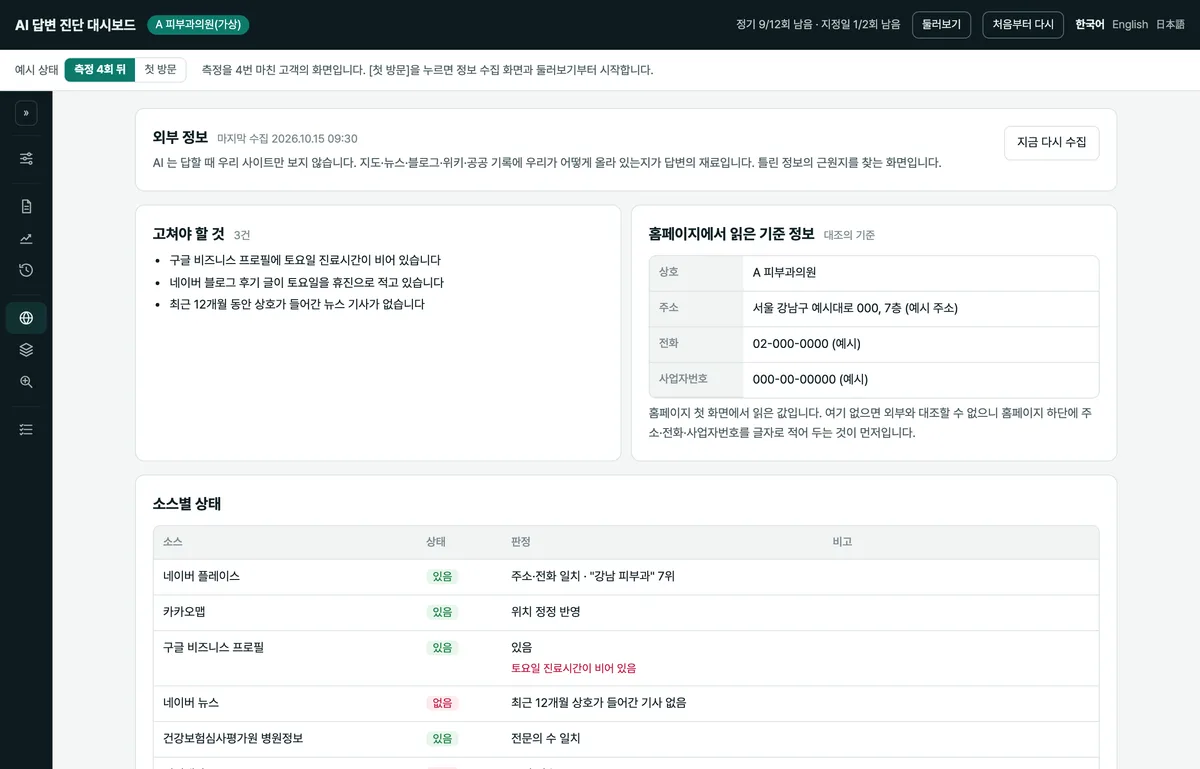Image resolution: width=1200 pixels, height=769 pixels.
Task: Click the first fix item about 구글 비즈니스 프로필
Action: 305,260
